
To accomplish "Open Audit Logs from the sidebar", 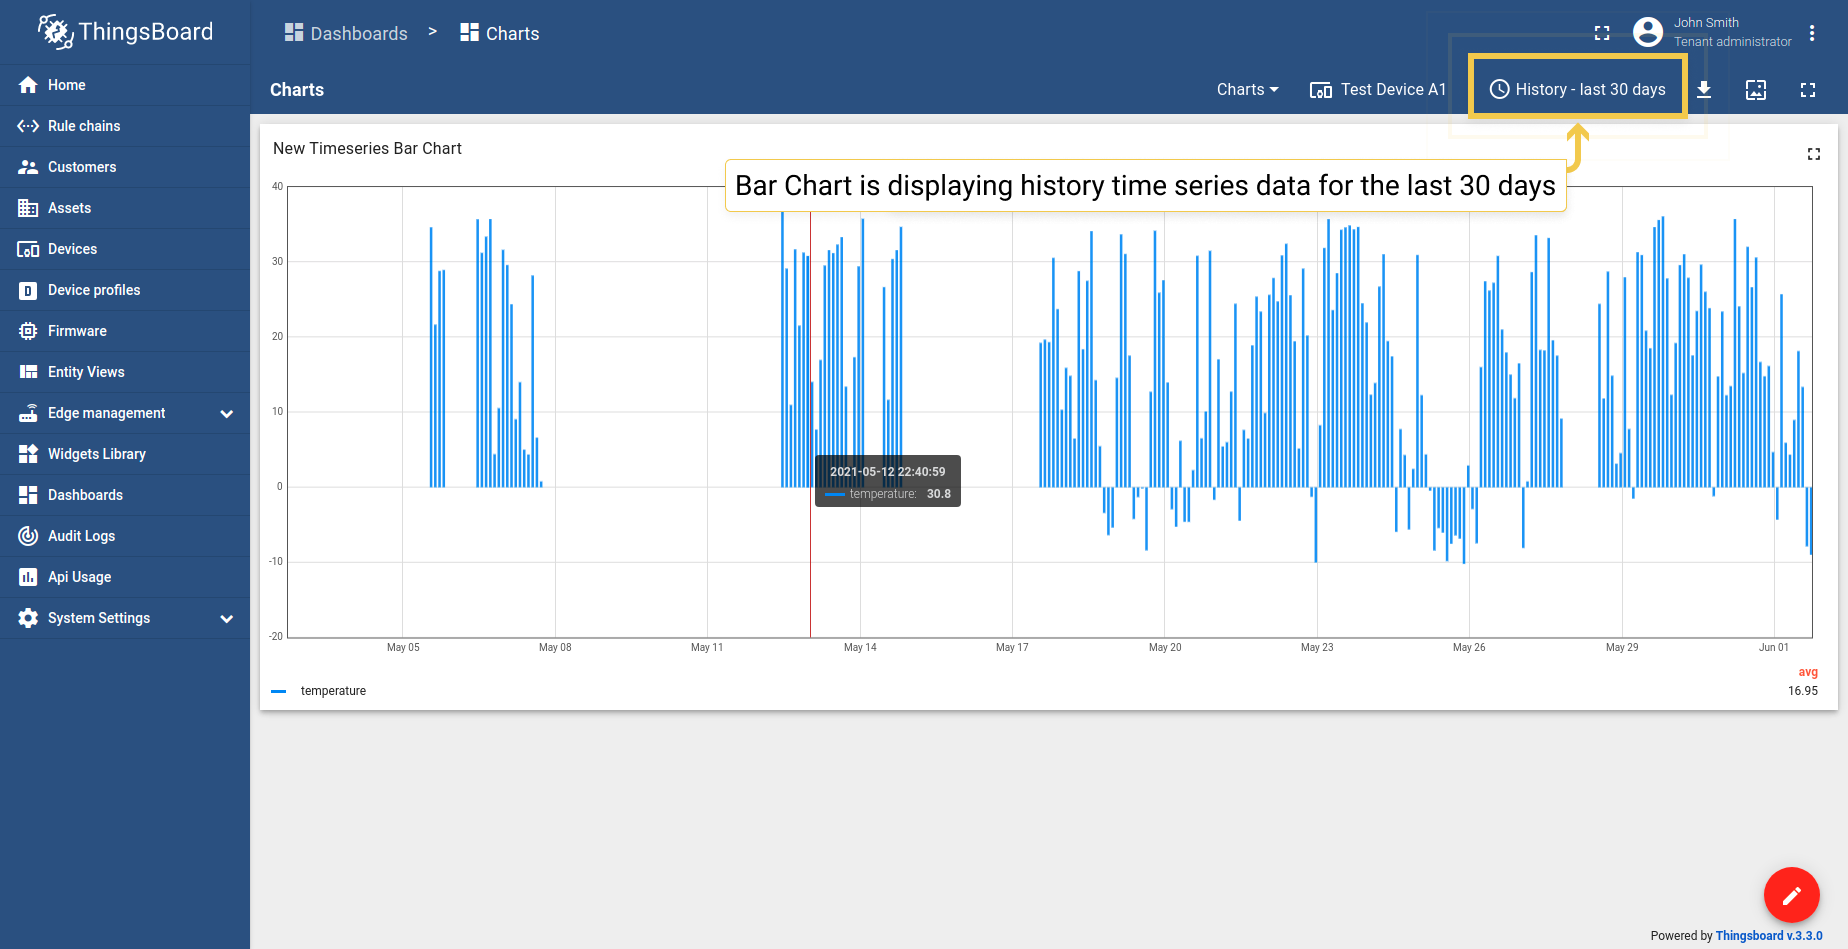I will pos(81,536).
